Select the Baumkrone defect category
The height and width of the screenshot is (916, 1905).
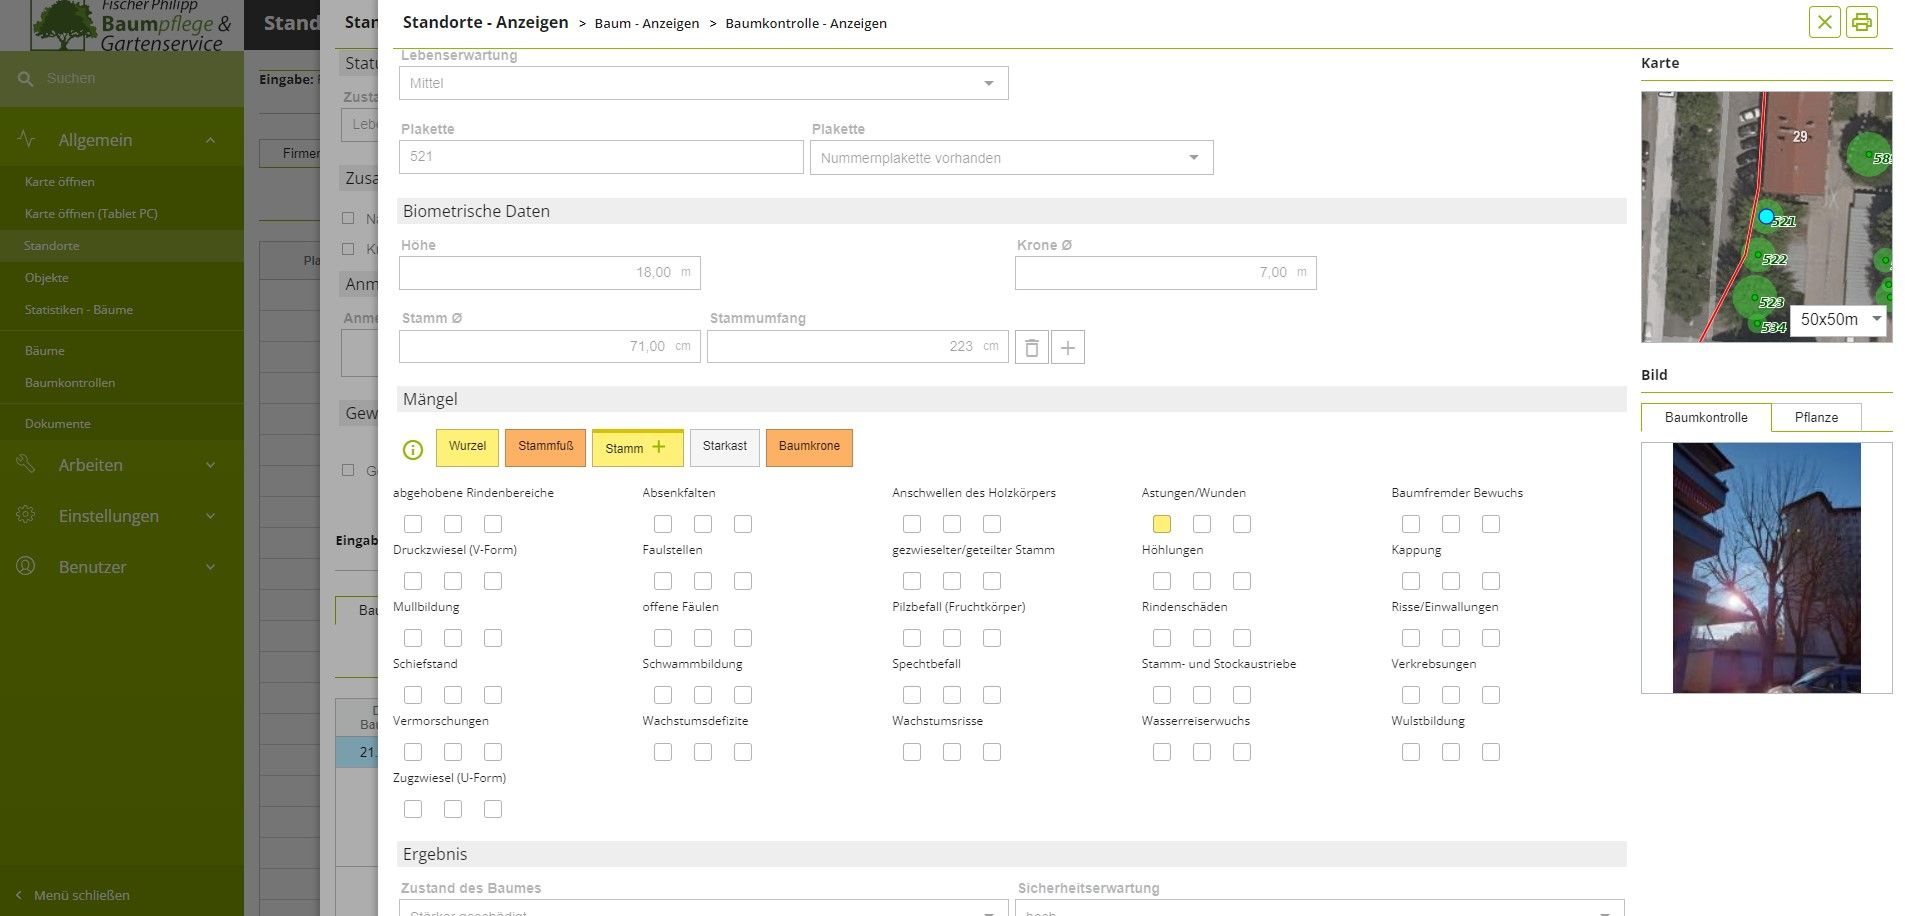809,447
